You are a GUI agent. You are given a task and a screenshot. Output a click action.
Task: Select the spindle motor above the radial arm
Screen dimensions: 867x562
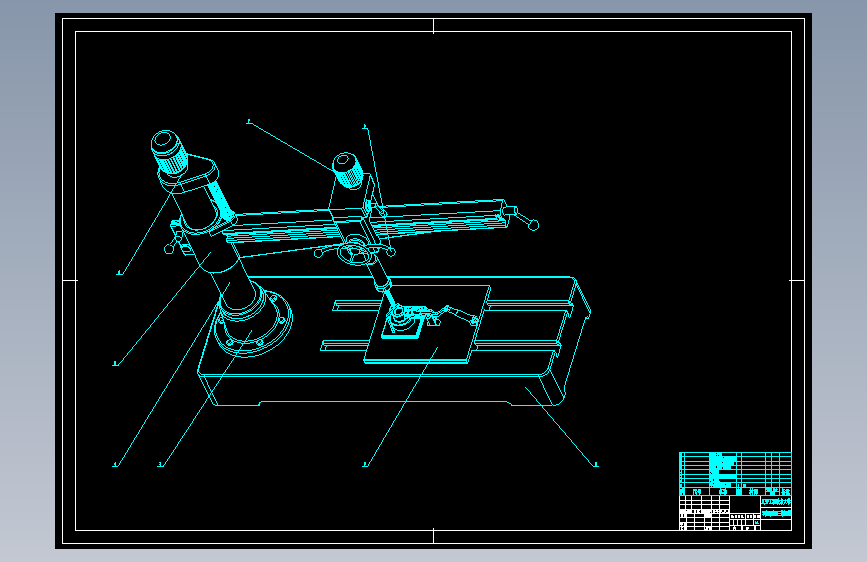(348, 170)
